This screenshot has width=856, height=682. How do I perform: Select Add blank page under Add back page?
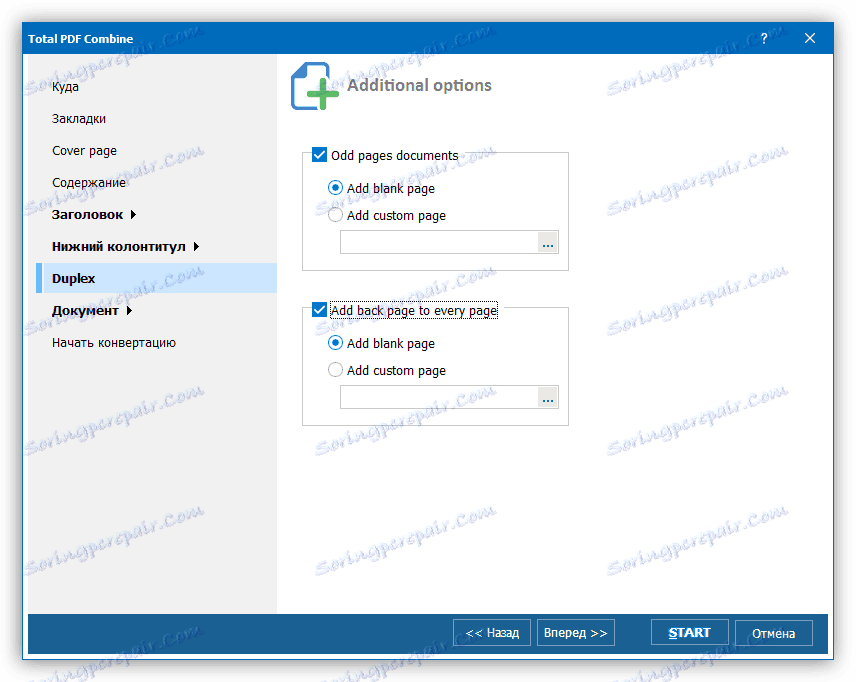[335, 343]
